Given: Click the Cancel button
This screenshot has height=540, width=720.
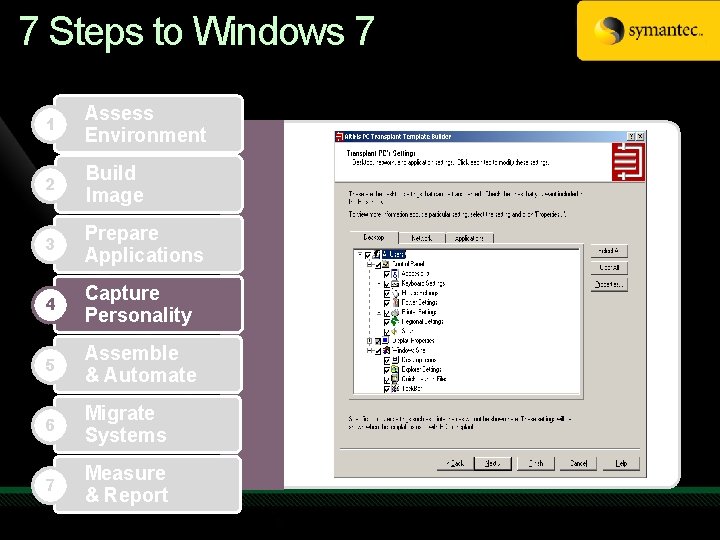Looking at the screenshot, I should (578, 463).
